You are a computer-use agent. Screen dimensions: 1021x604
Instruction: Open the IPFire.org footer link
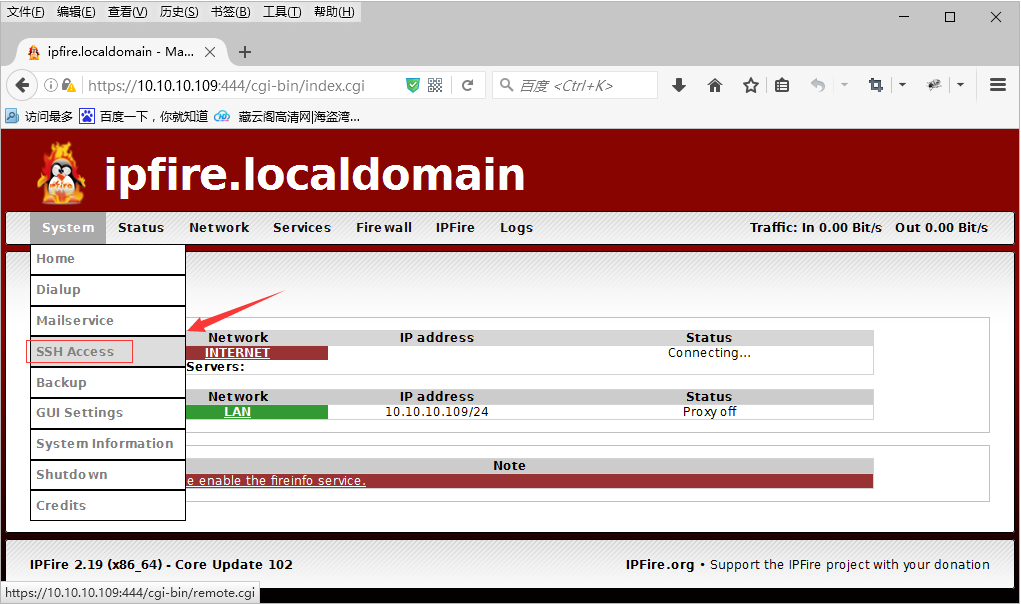[x=660, y=565]
